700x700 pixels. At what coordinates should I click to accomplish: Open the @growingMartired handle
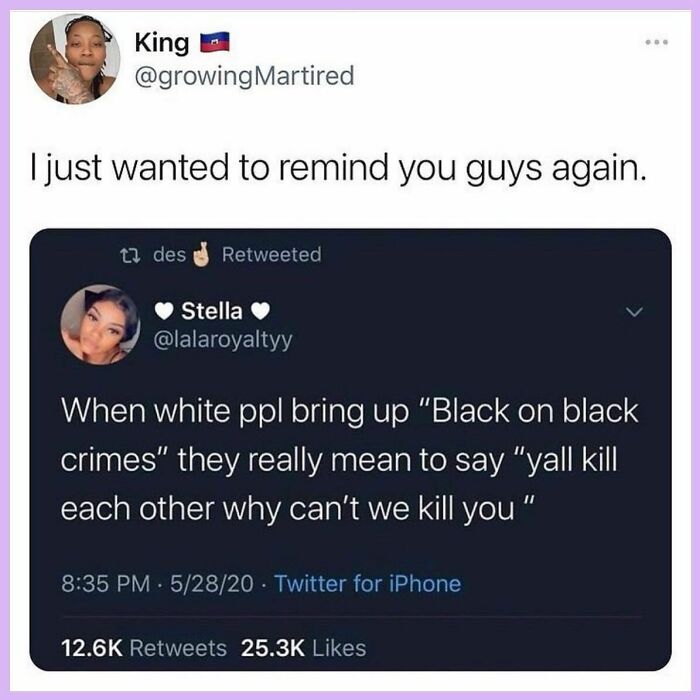point(244,76)
